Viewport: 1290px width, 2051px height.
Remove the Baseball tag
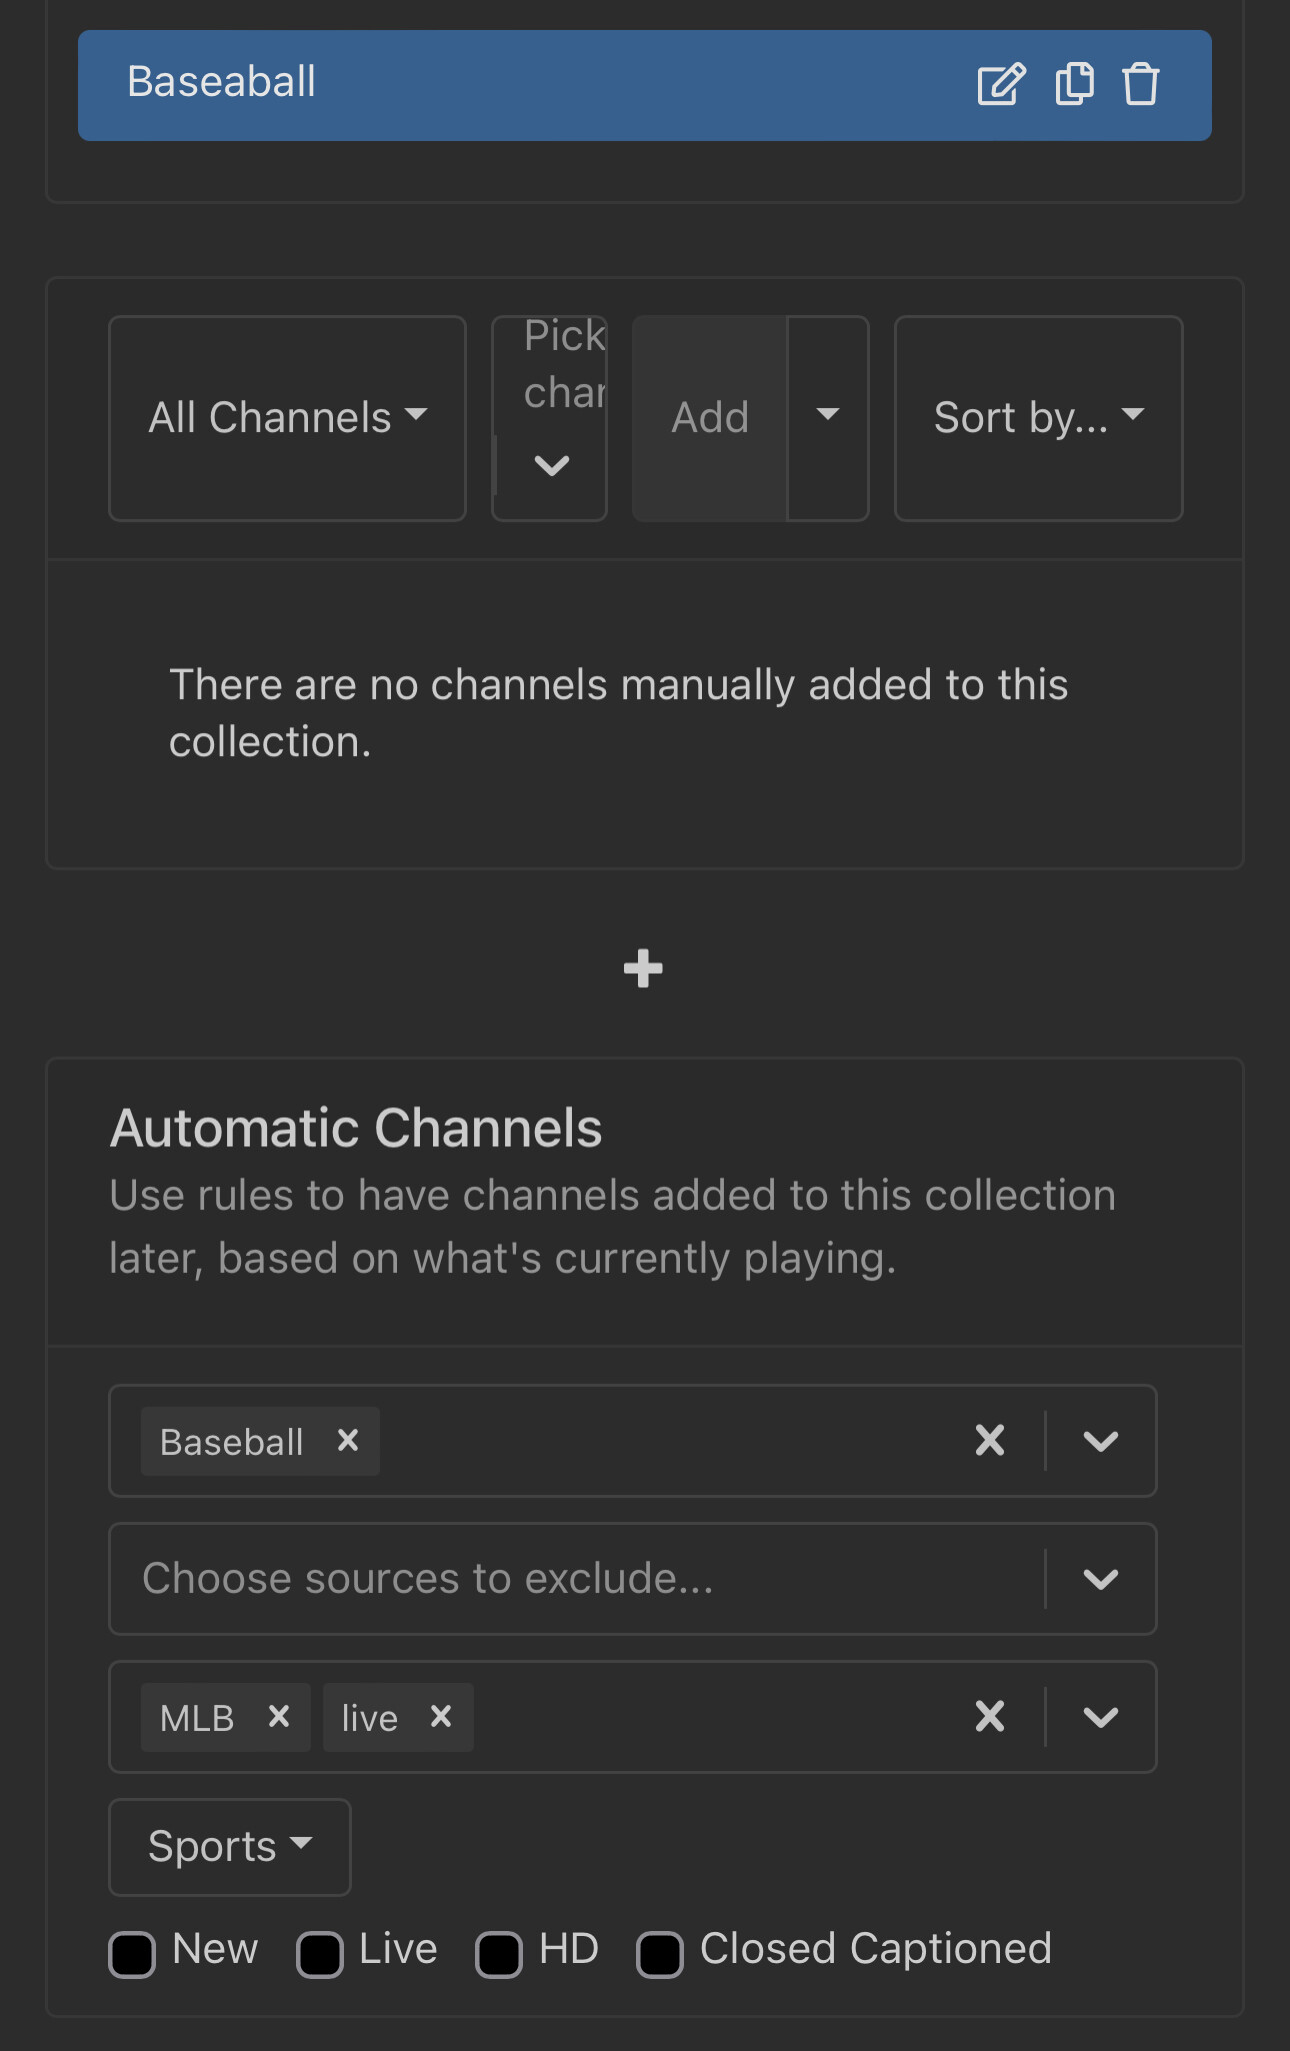point(348,1440)
